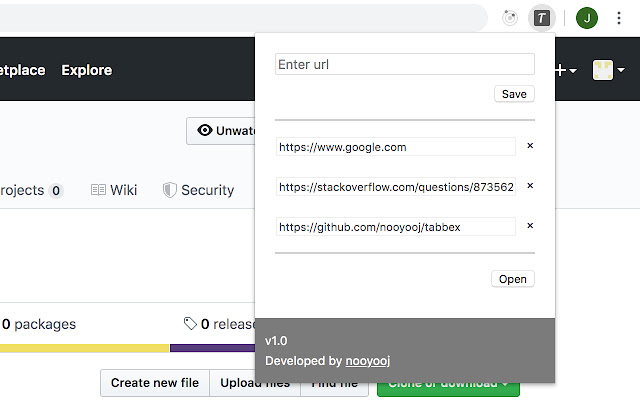Screen dimensions: 640x400
Task: Open the Tabbex extension icon in toolbar
Action: [542, 18]
